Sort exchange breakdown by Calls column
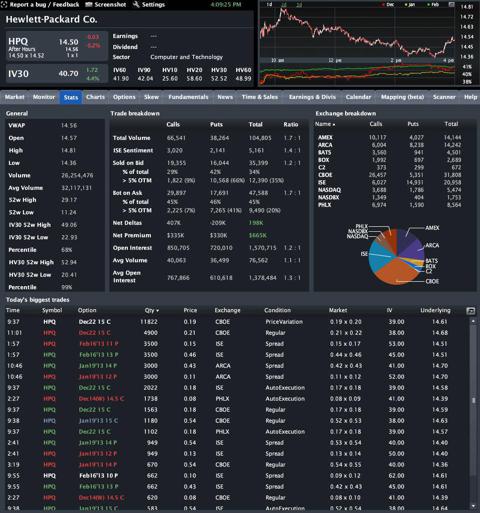Image resolution: width=480 pixels, height=513 pixels. (376, 124)
